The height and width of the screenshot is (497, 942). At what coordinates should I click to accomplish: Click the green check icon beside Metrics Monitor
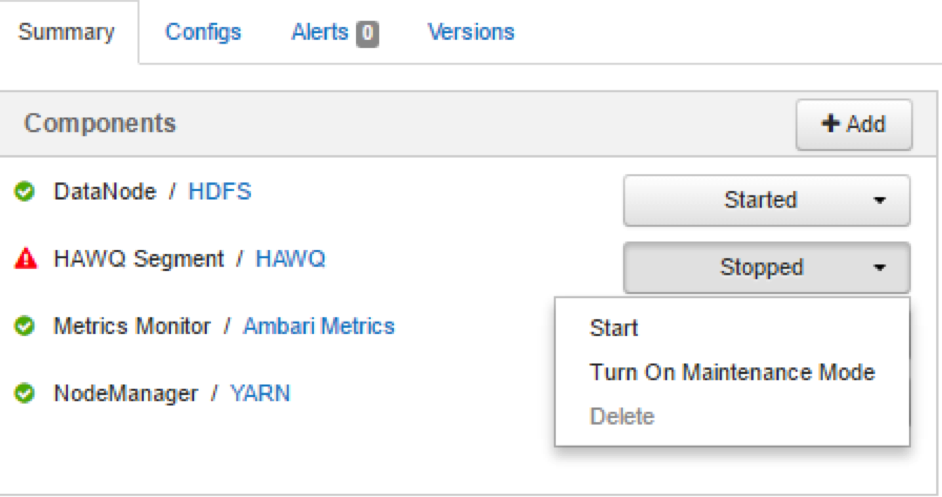25,326
